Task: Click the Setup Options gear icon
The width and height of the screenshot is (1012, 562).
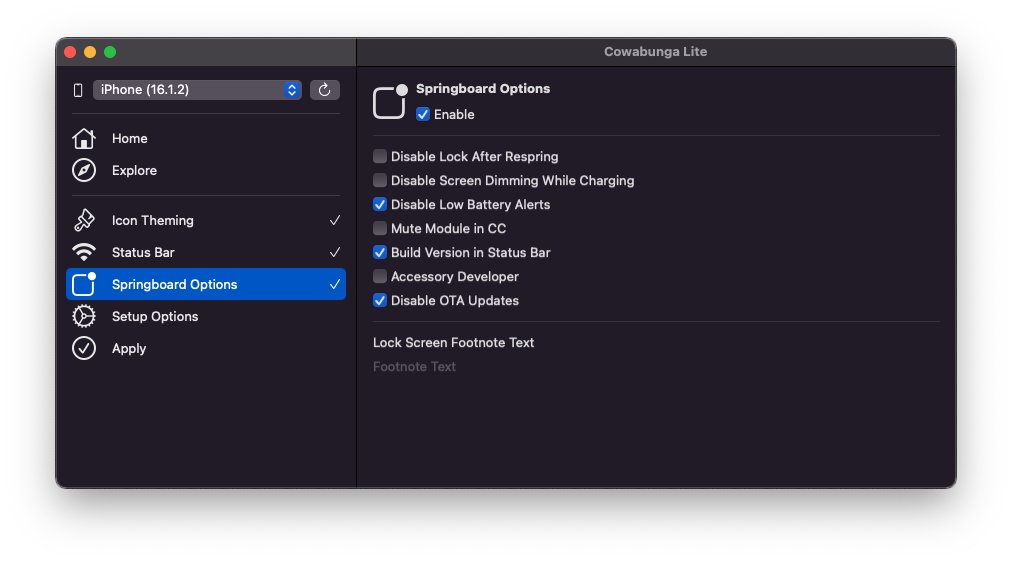Action: click(84, 316)
